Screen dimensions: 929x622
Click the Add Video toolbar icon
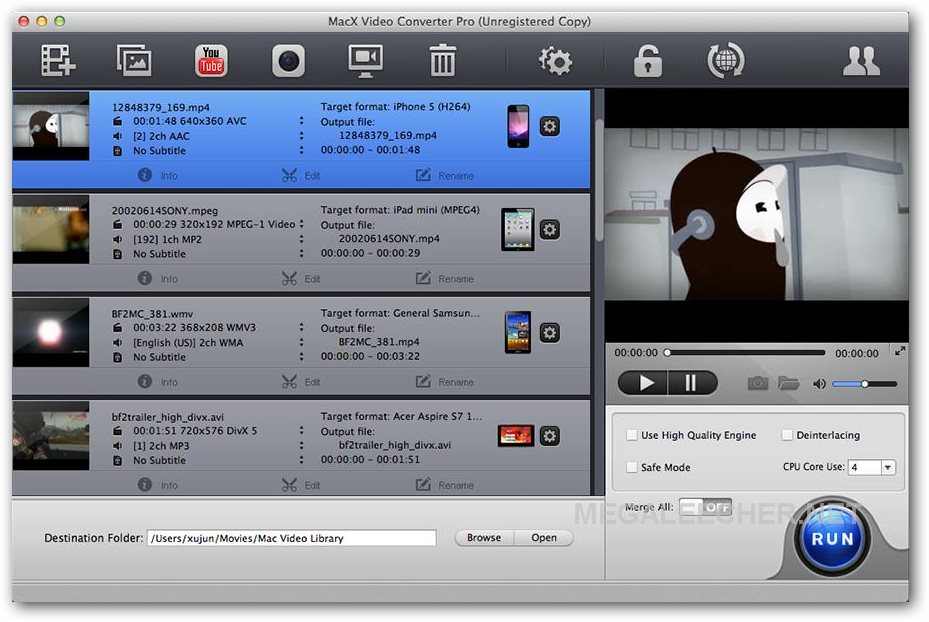point(58,60)
